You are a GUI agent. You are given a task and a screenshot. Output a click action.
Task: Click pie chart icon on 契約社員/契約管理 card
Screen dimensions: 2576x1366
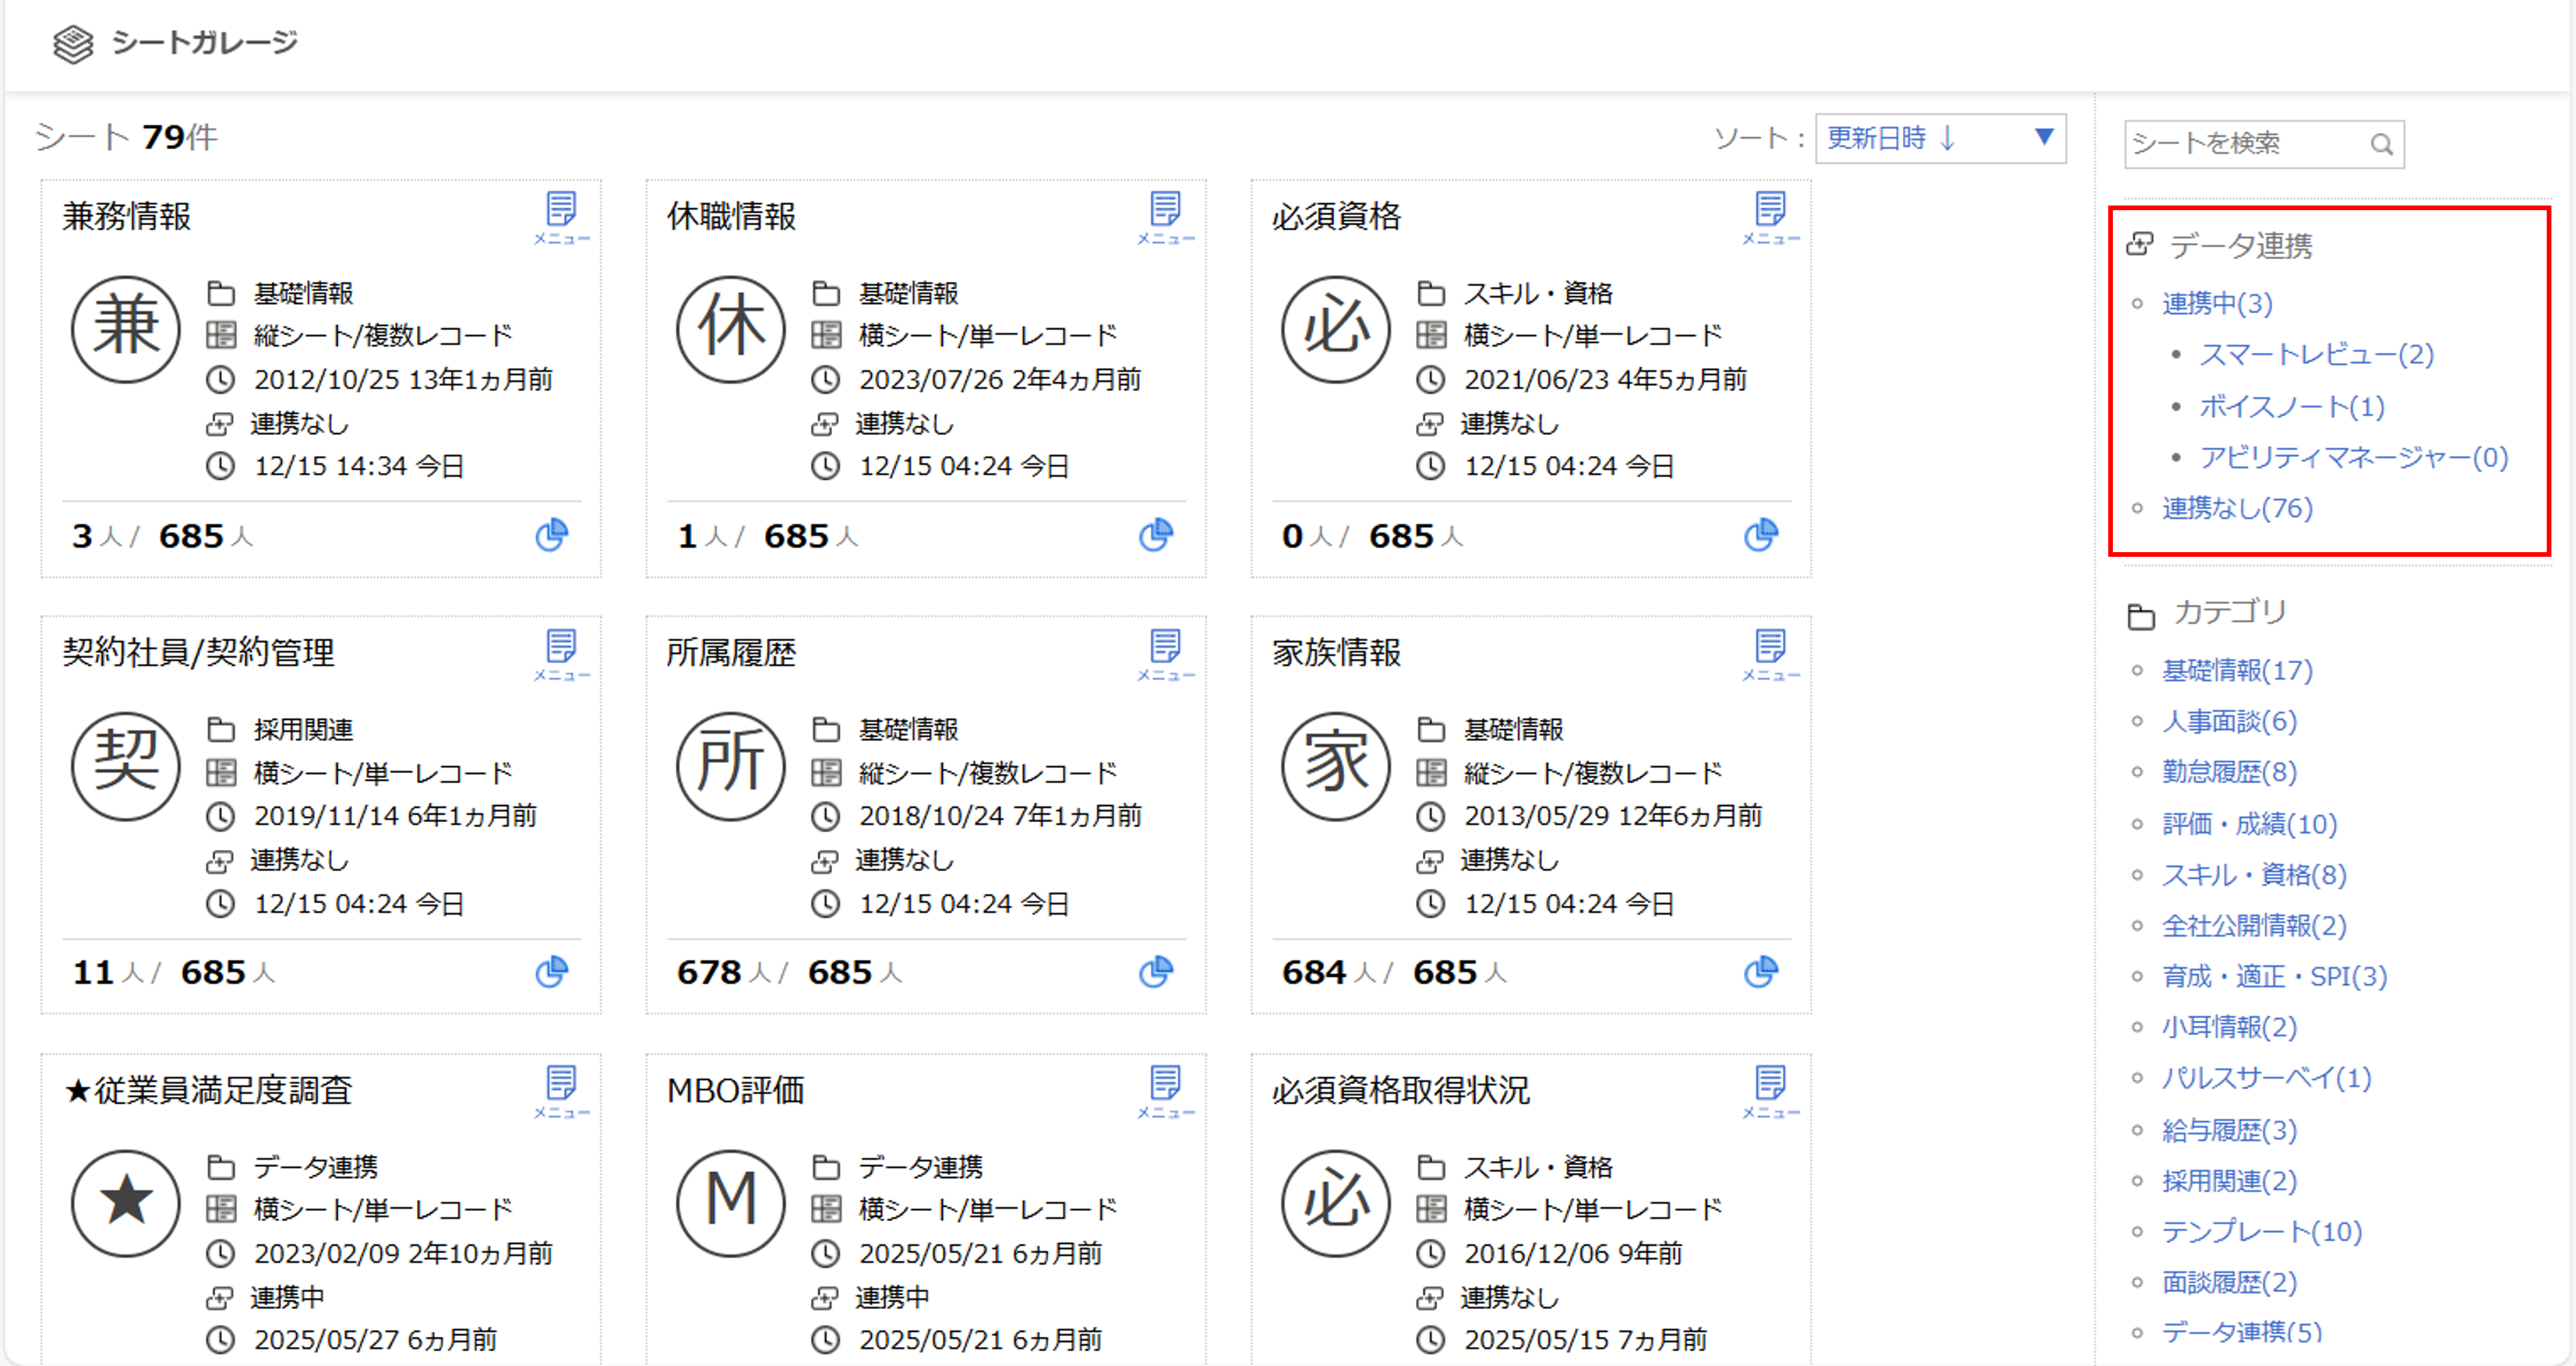[x=551, y=971]
